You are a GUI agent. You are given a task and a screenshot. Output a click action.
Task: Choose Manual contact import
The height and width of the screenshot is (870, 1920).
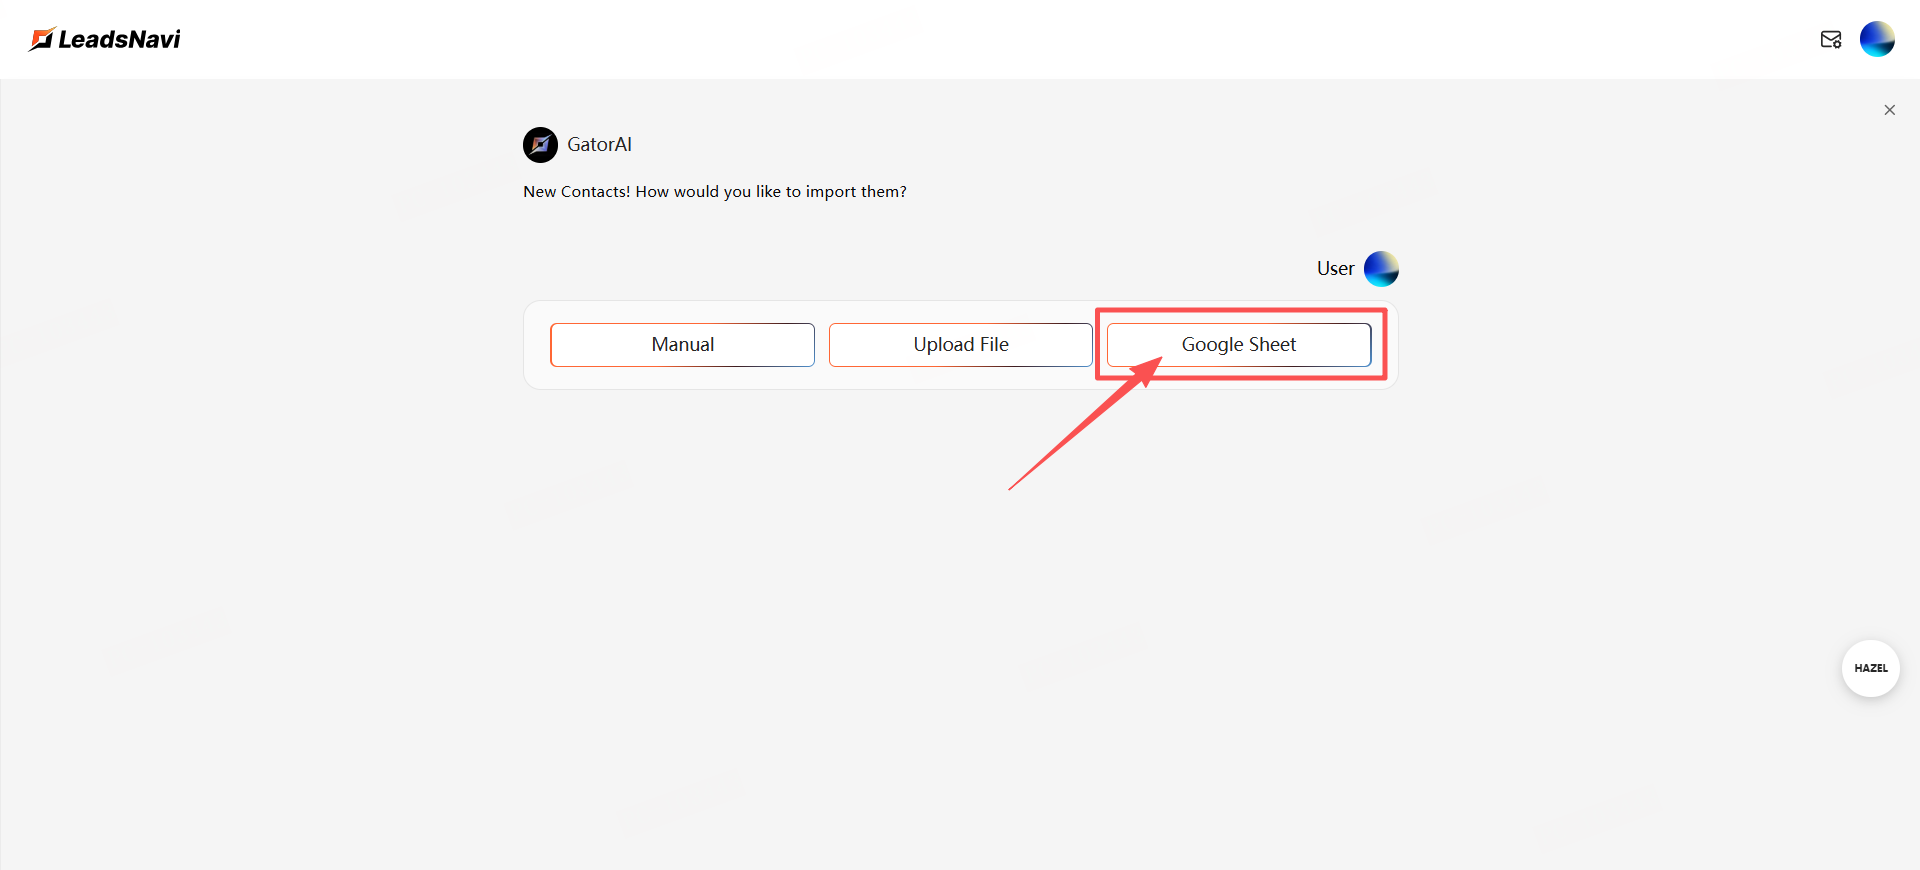[x=682, y=345]
